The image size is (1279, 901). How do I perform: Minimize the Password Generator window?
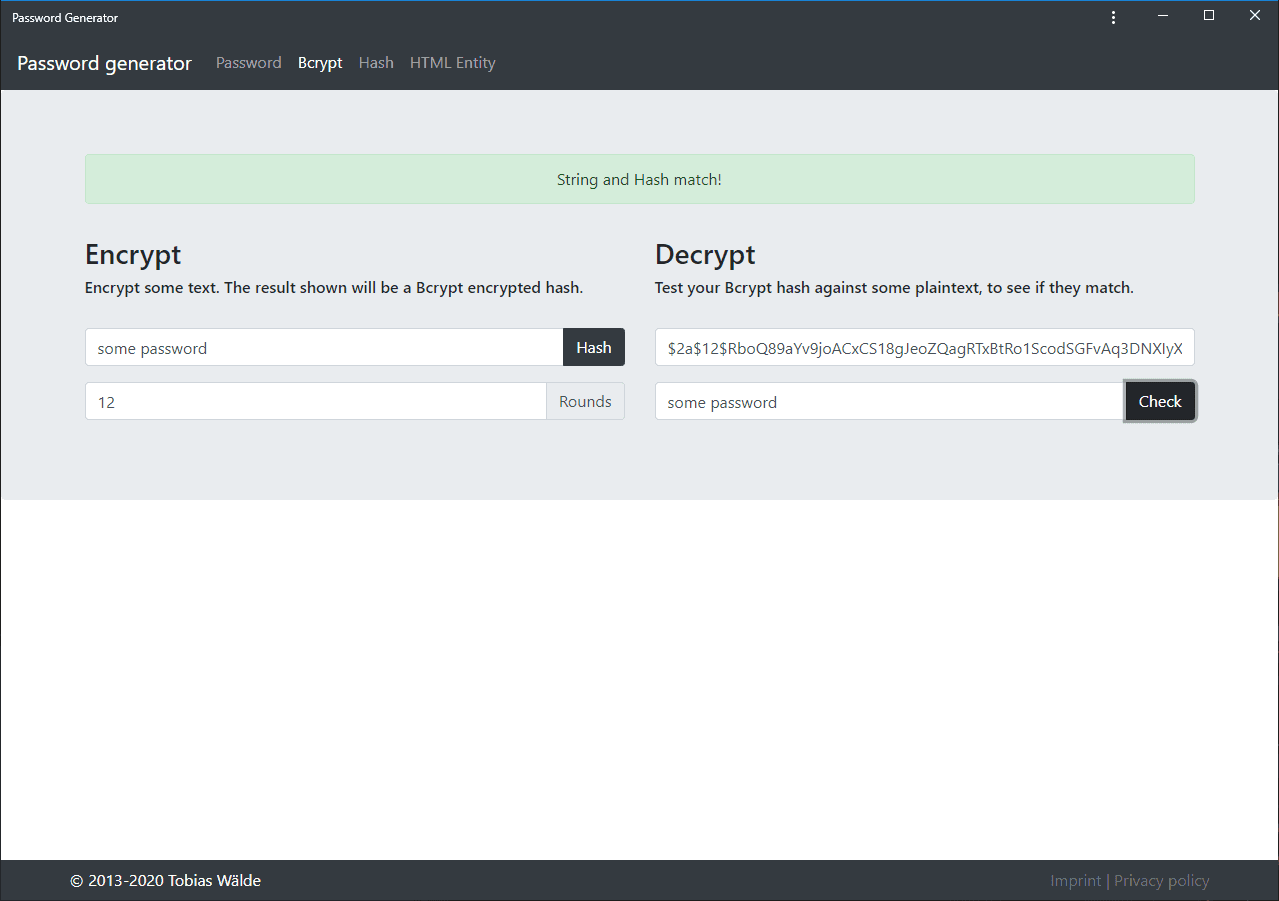point(1163,16)
